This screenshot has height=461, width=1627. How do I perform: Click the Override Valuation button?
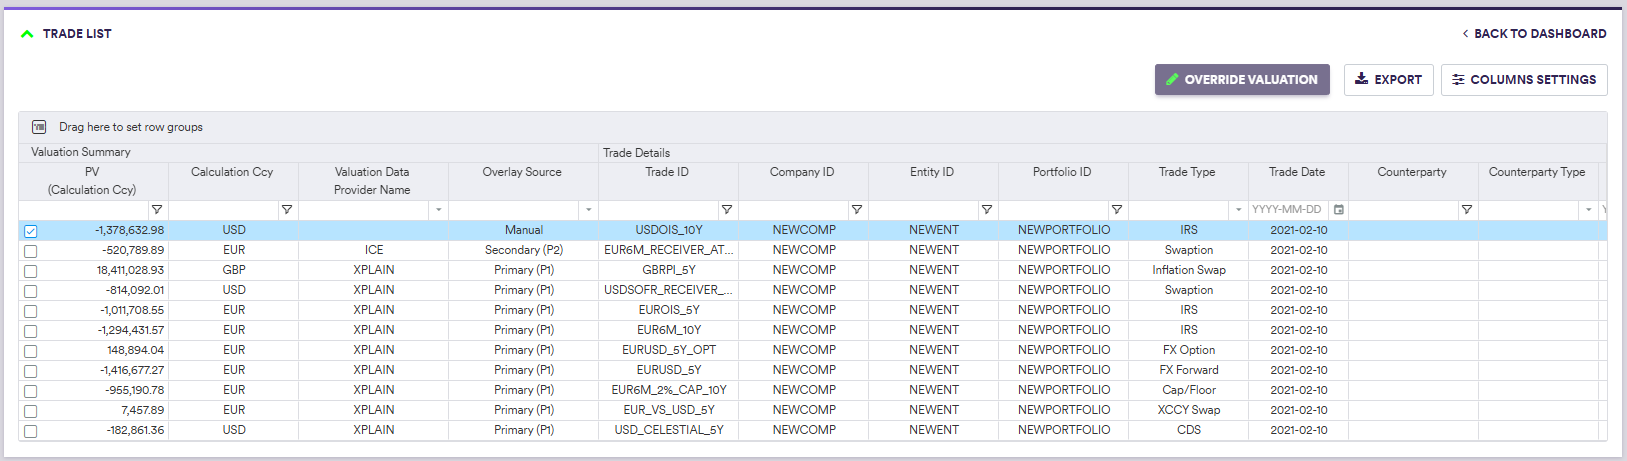click(1241, 80)
